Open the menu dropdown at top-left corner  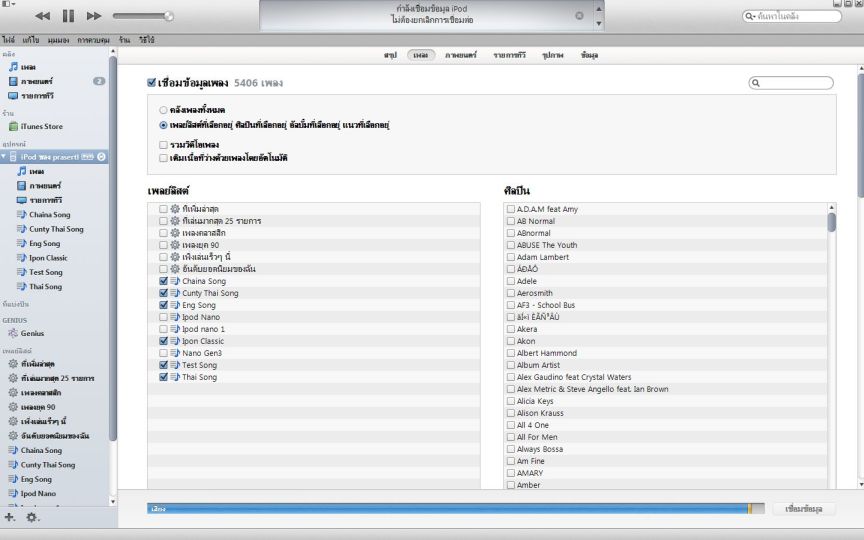pyautogui.click(x=7, y=4)
